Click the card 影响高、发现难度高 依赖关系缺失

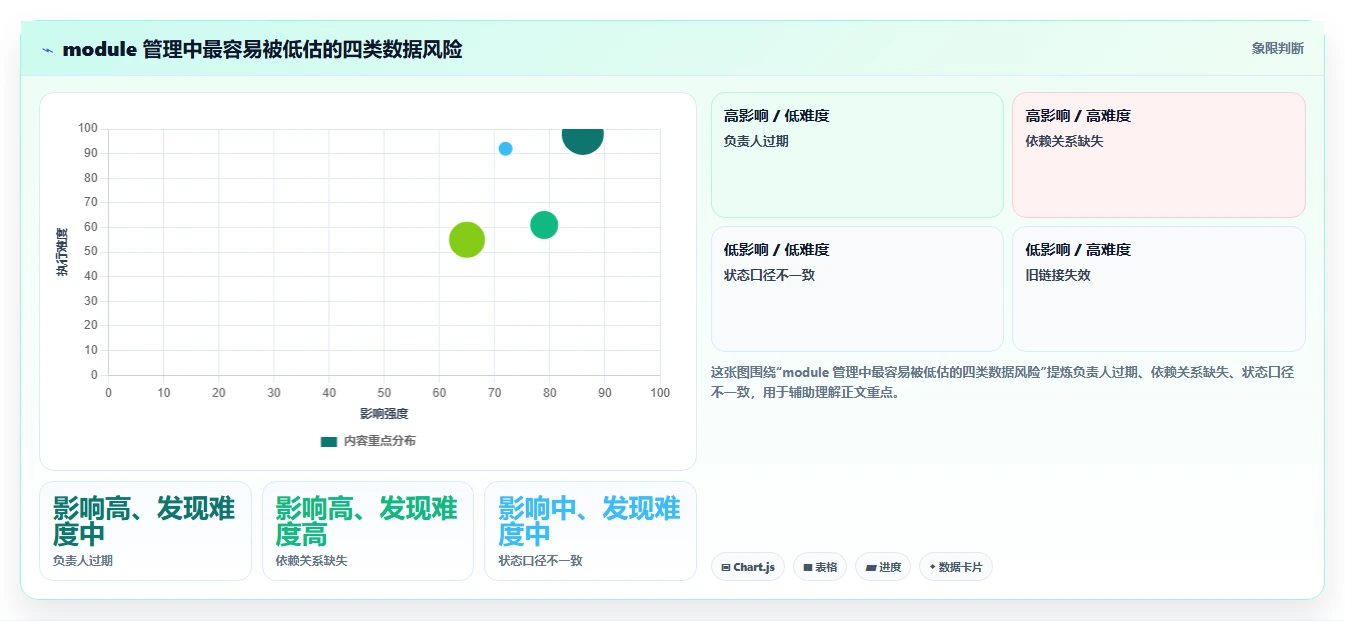[x=368, y=531]
